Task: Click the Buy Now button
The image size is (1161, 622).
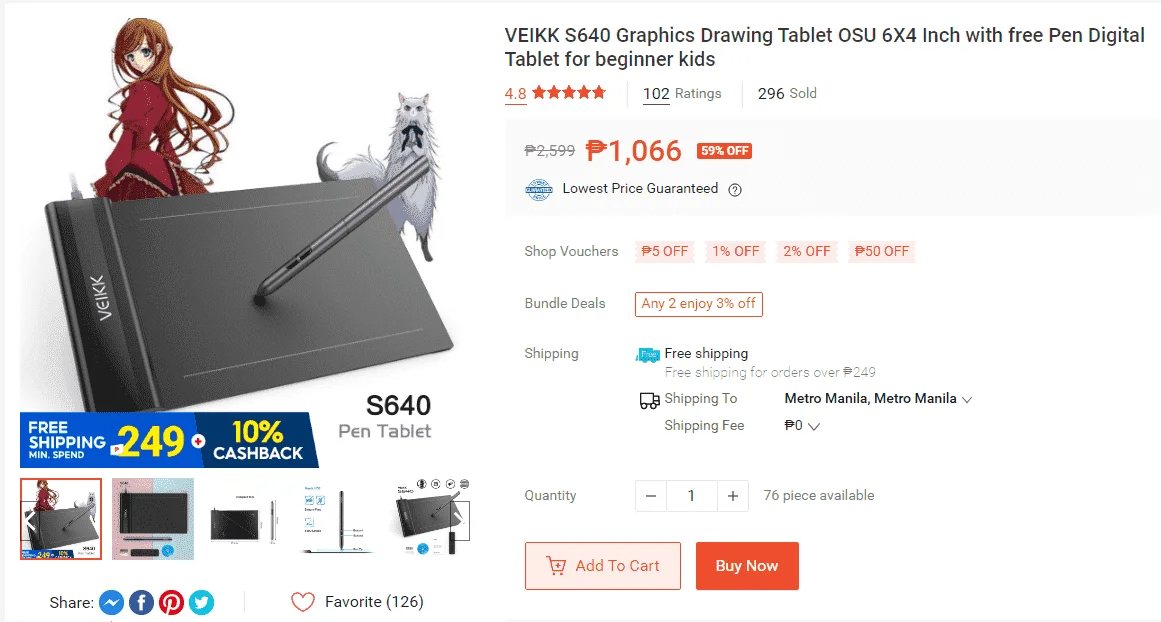Action: click(x=747, y=566)
